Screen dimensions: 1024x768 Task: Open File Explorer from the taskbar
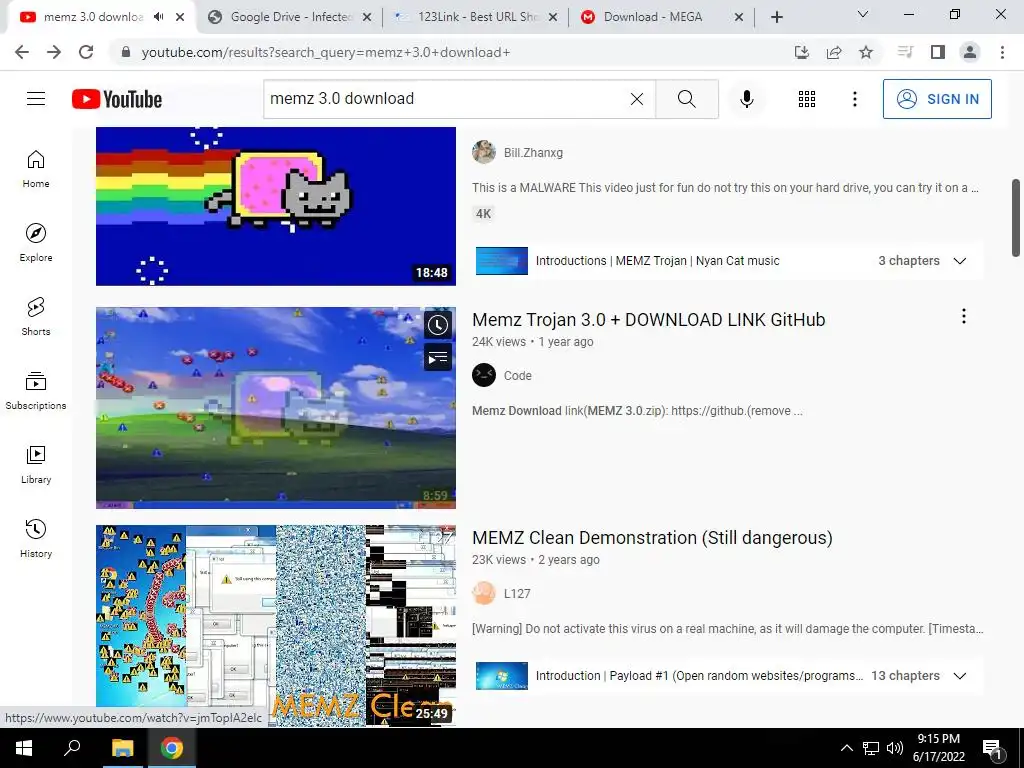(122, 748)
